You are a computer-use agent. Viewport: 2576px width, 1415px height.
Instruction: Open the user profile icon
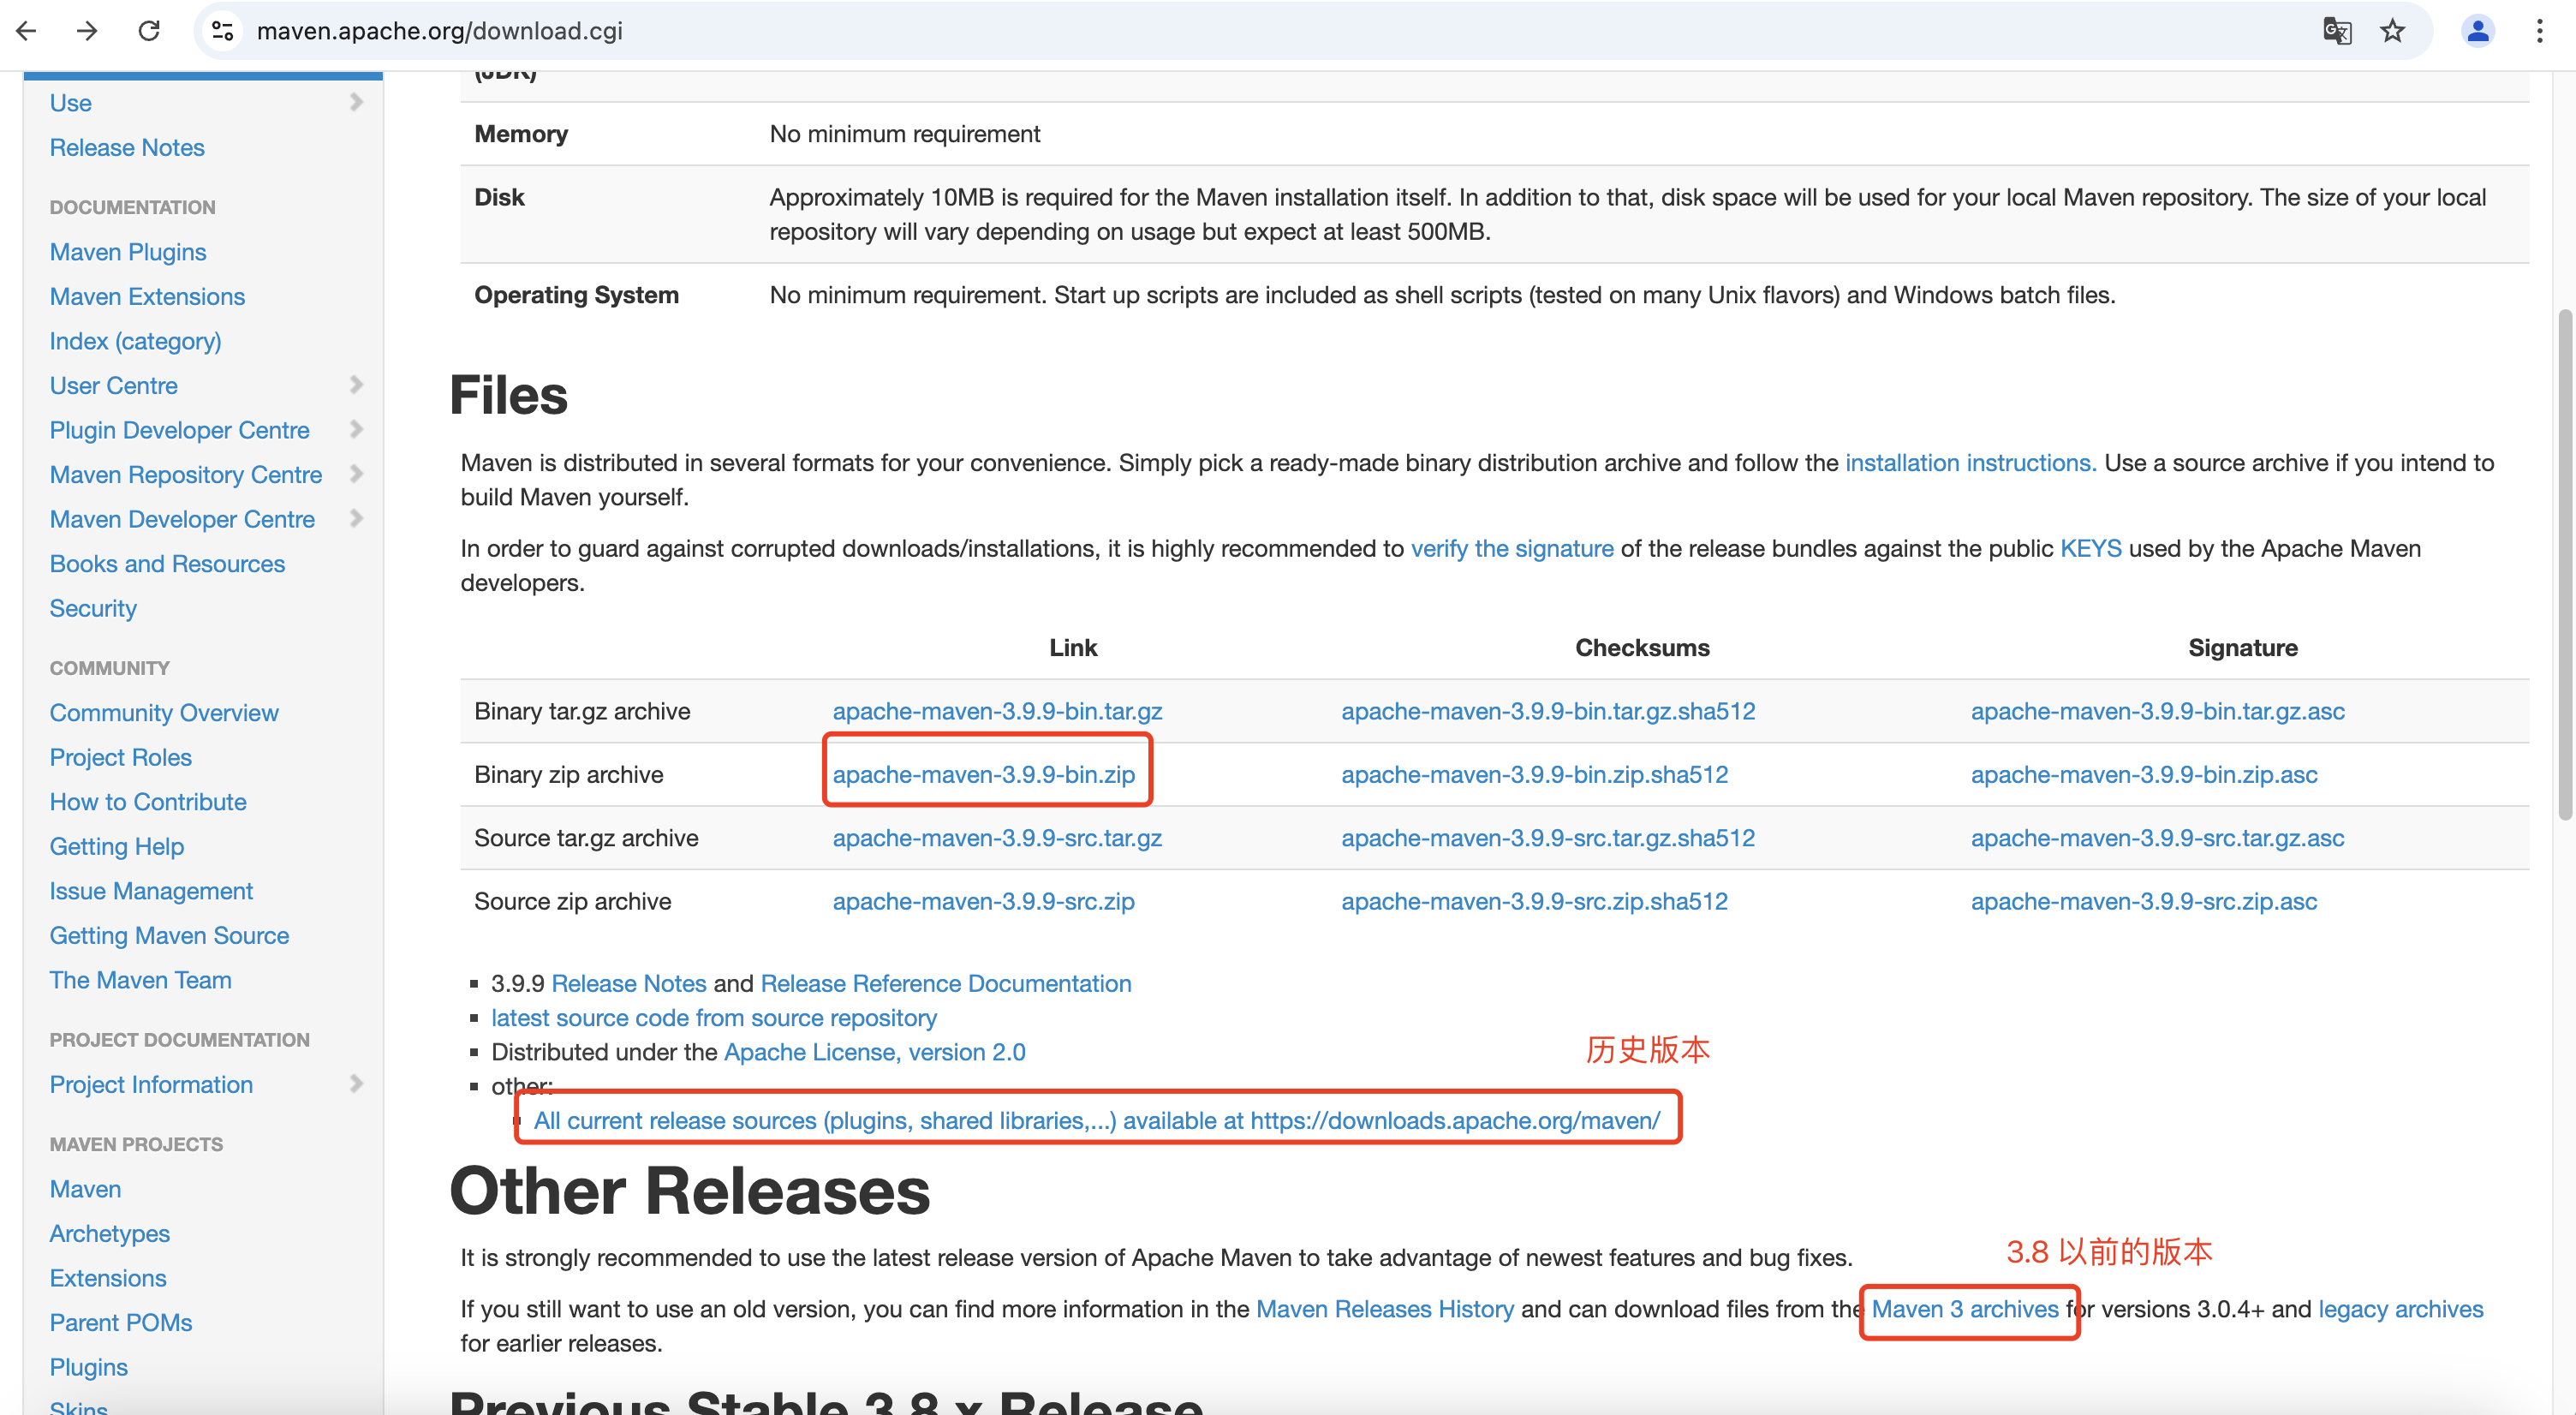tap(2477, 31)
